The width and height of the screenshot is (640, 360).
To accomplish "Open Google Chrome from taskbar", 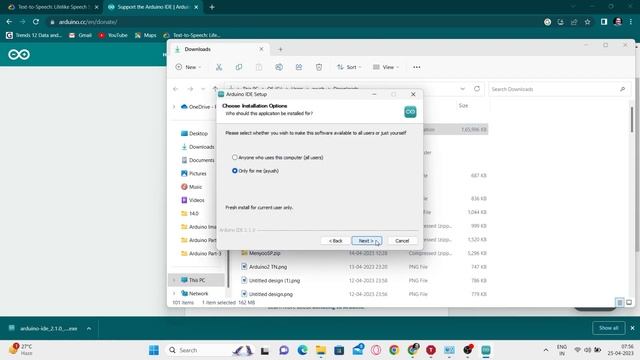I will point(394,350).
